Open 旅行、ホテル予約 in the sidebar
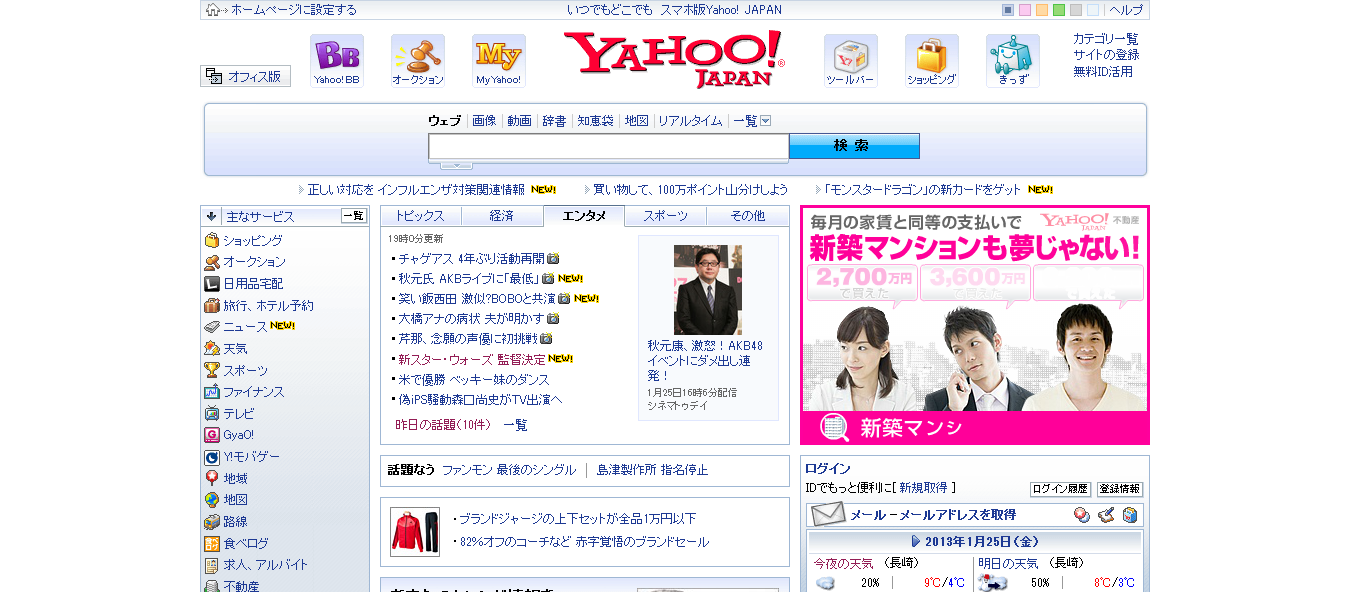This screenshot has width=1349, height=592. click(268, 306)
